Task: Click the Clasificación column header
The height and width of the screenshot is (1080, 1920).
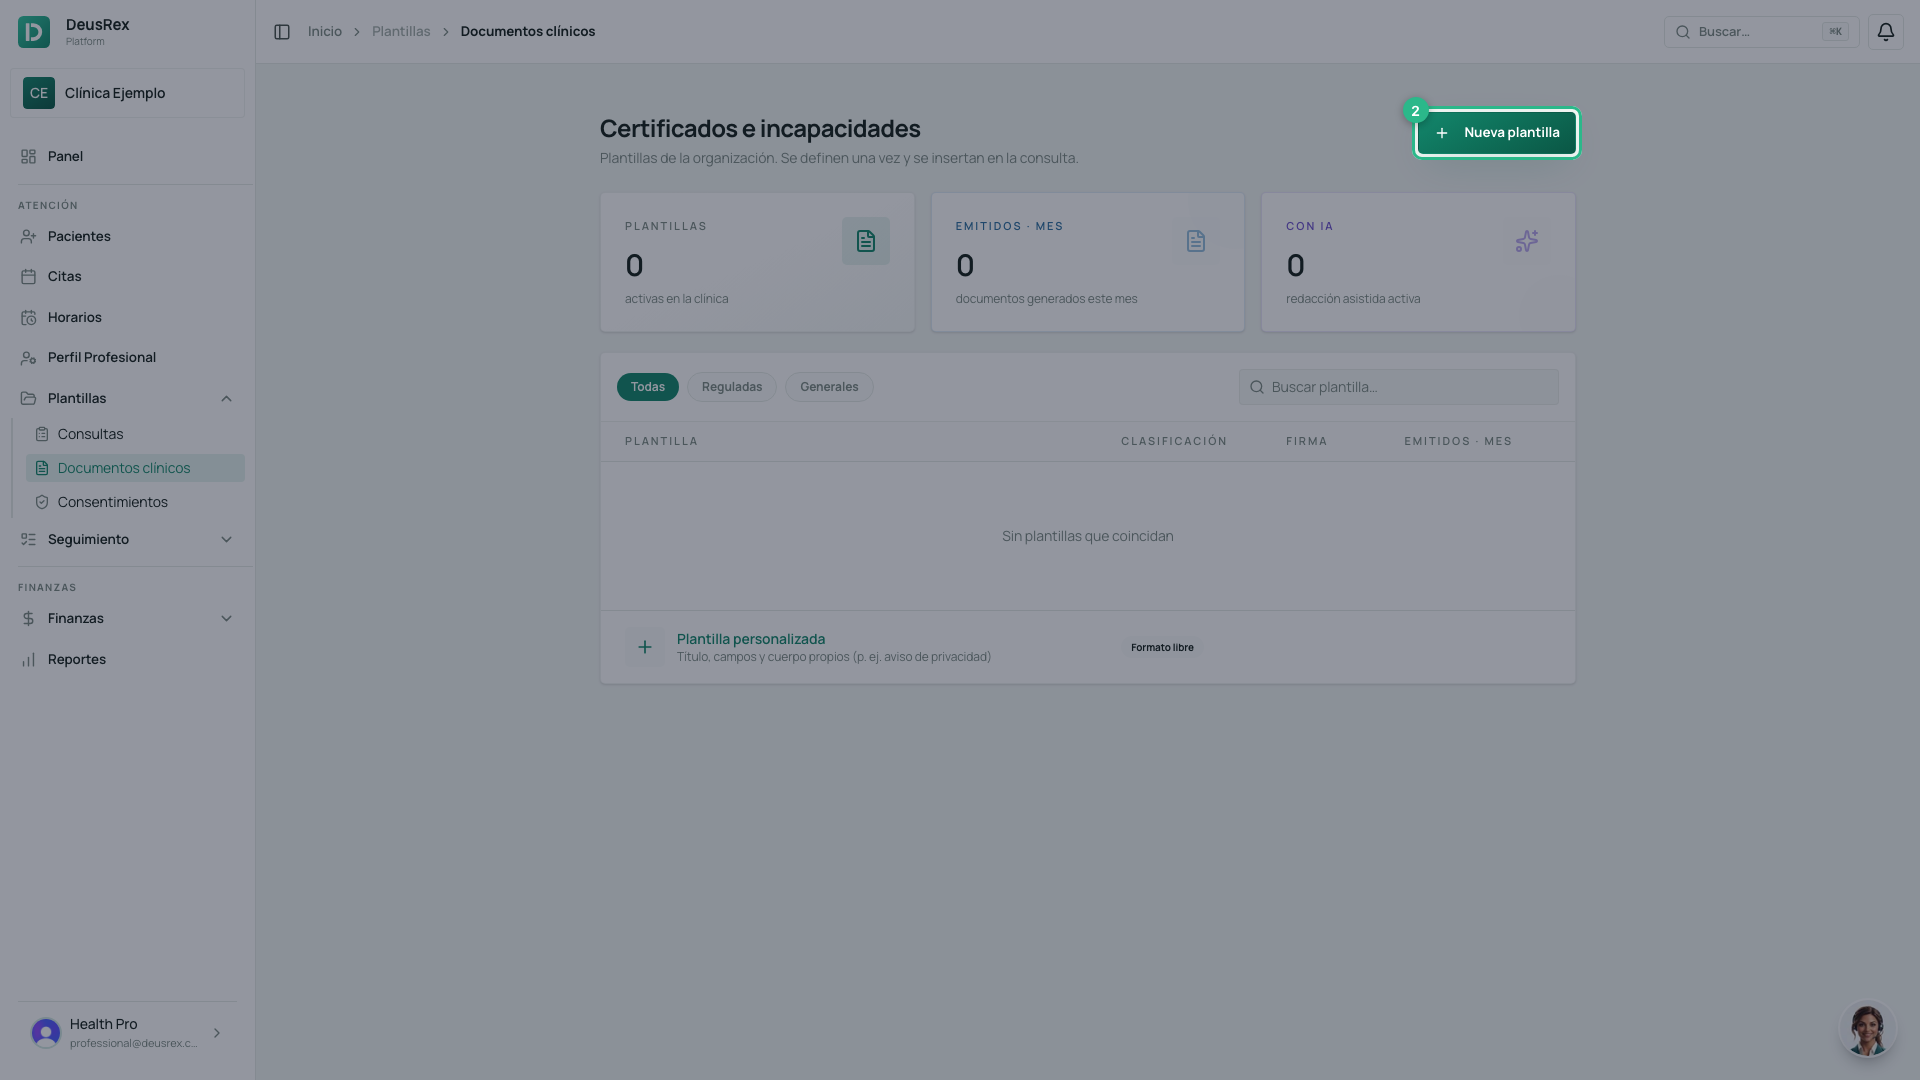Action: point(1174,442)
